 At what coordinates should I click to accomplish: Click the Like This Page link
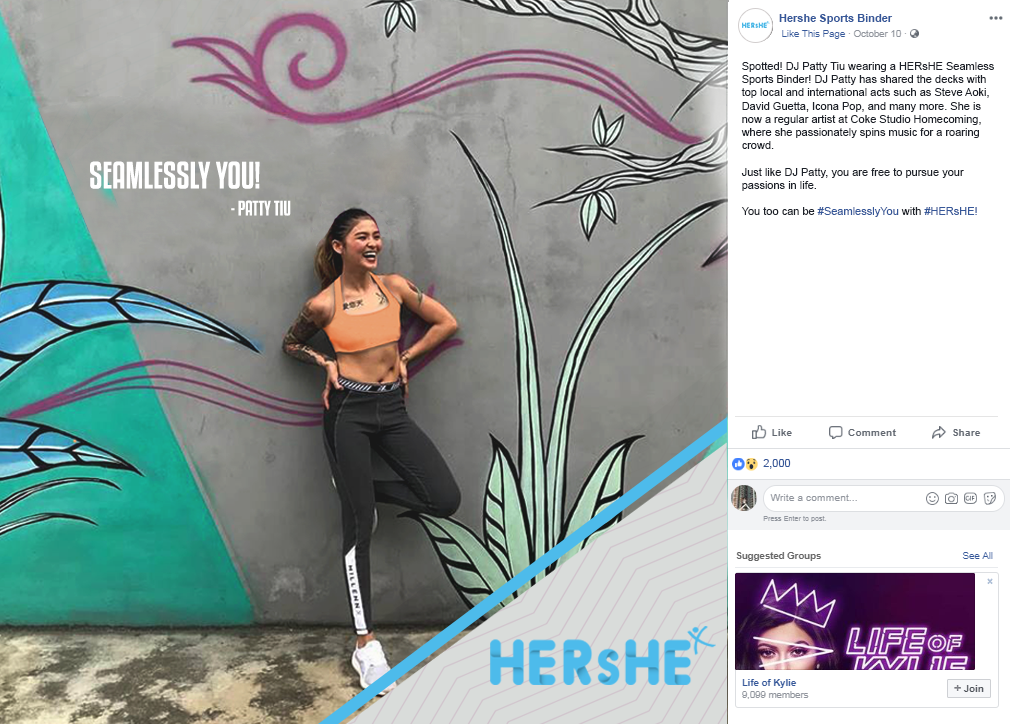[813, 33]
